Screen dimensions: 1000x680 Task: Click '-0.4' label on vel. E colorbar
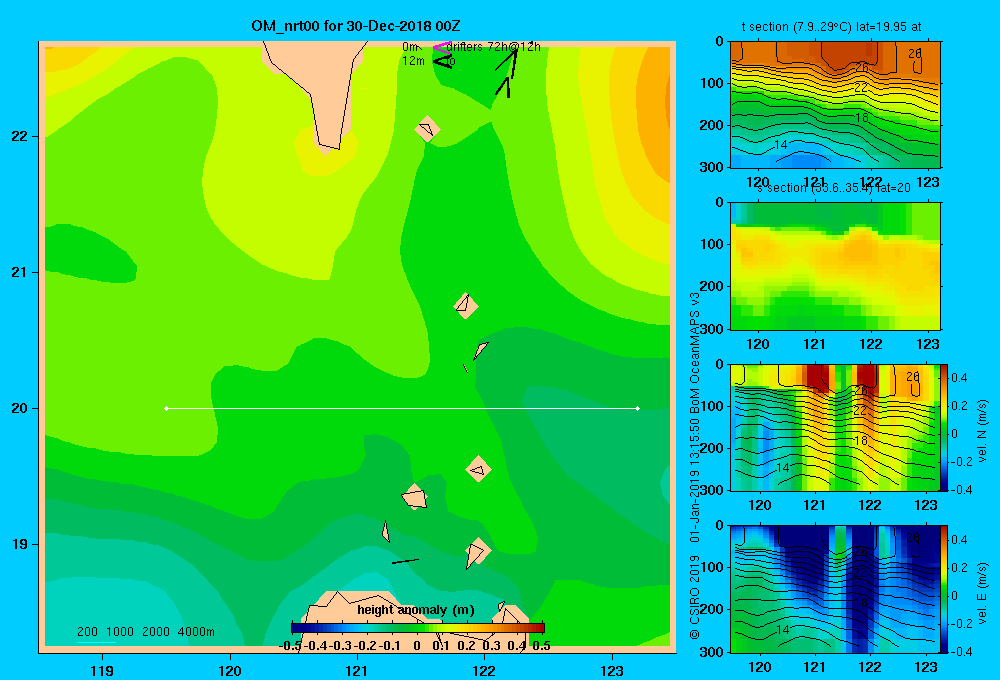tap(959, 651)
